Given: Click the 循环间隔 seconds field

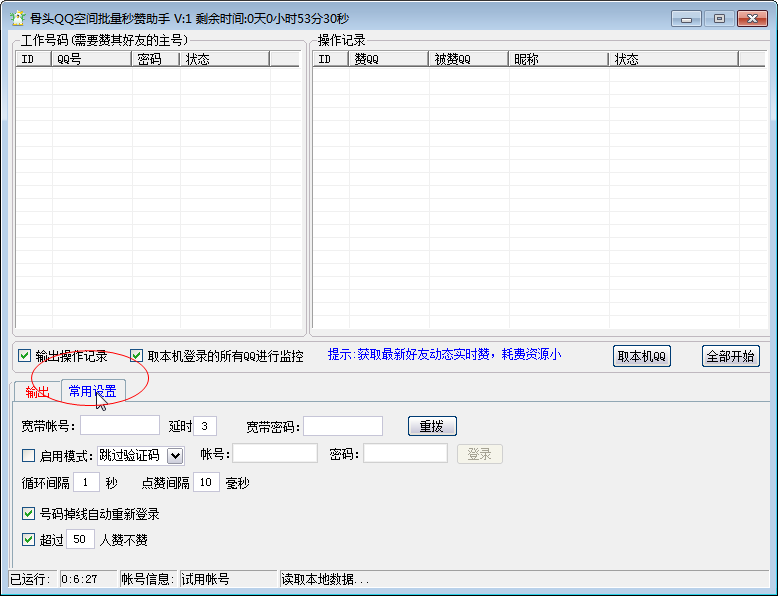Looking at the screenshot, I should [x=86, y=482].
